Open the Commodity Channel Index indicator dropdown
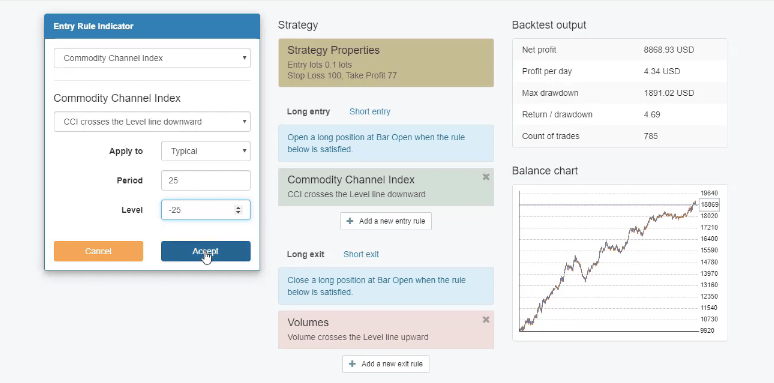This screenshot has width=774, height=383. pyautogui.click(x=152, y=58)
